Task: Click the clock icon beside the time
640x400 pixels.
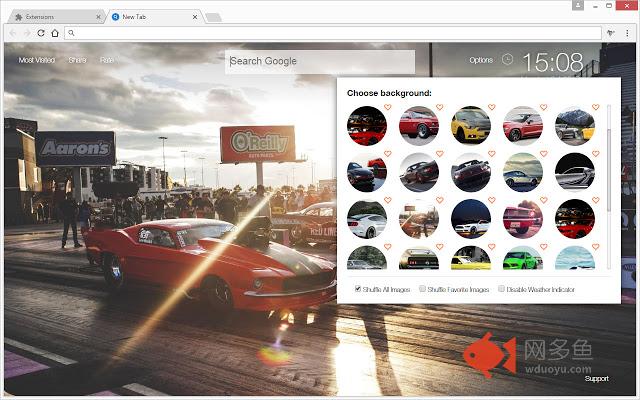Action: pos(507,60)
